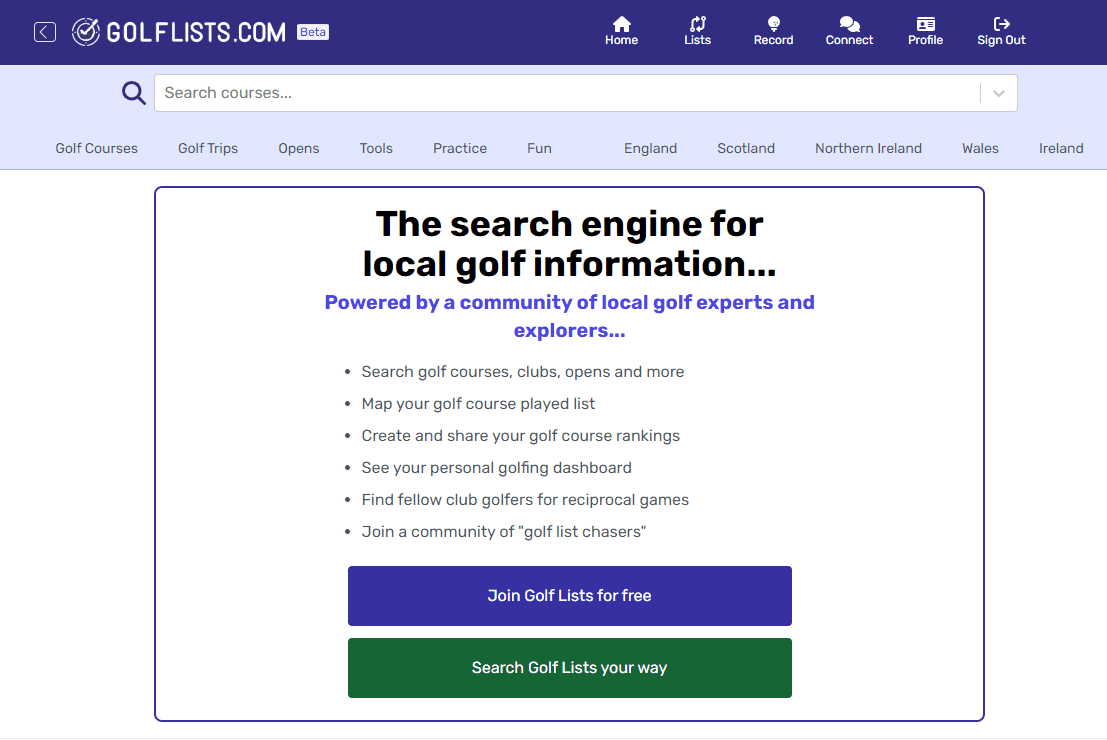The width and height of the screenshot is (1107, 740).
Task: Open the Tools menu
Action: tap(376, 148)
